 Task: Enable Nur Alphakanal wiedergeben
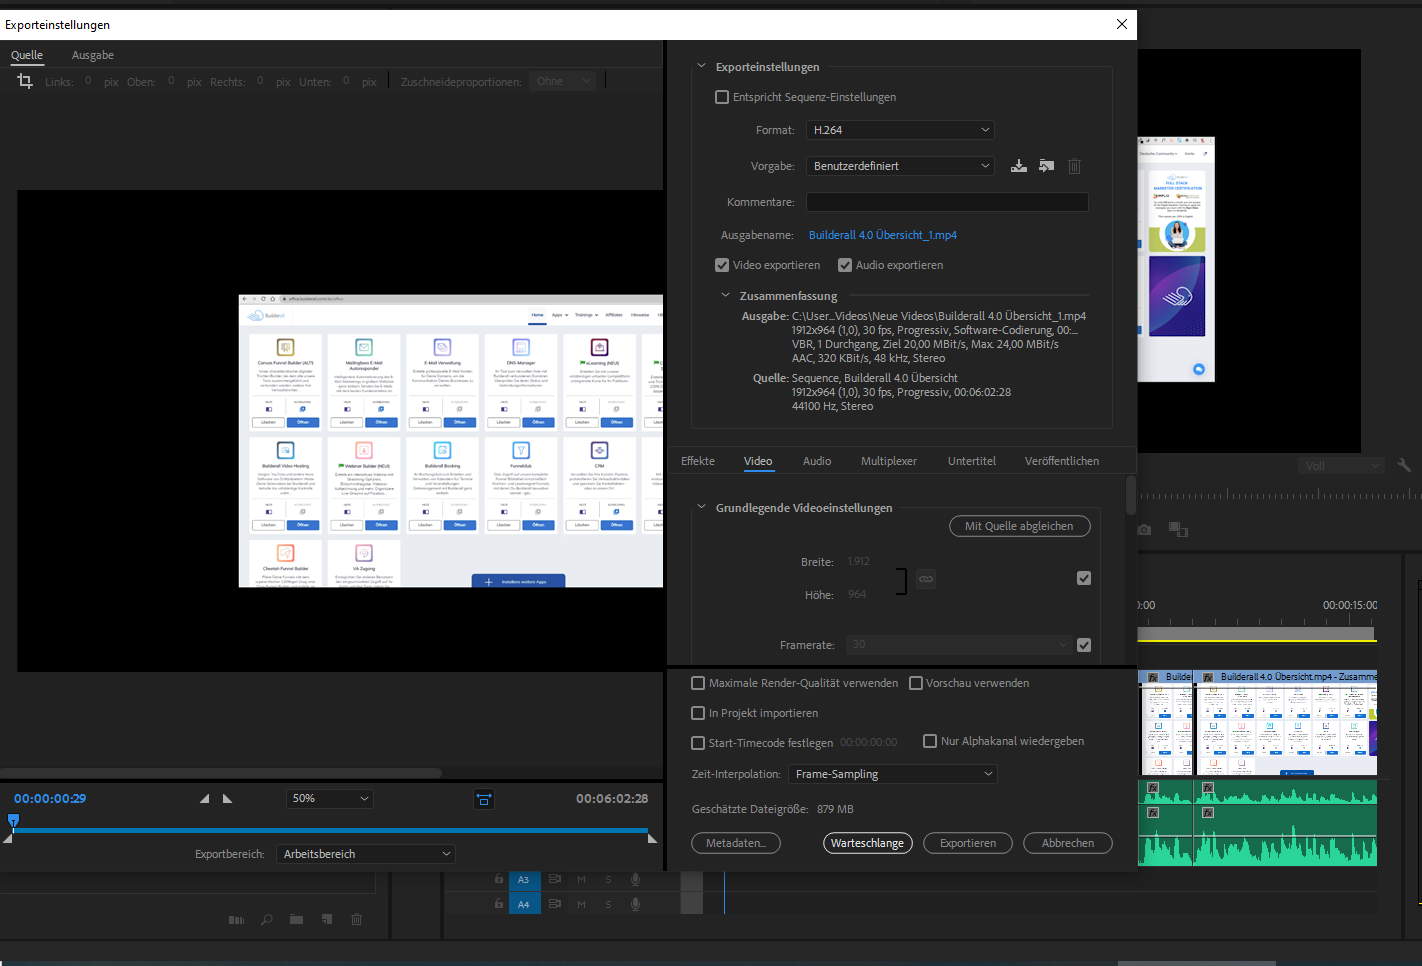(930, 741)
